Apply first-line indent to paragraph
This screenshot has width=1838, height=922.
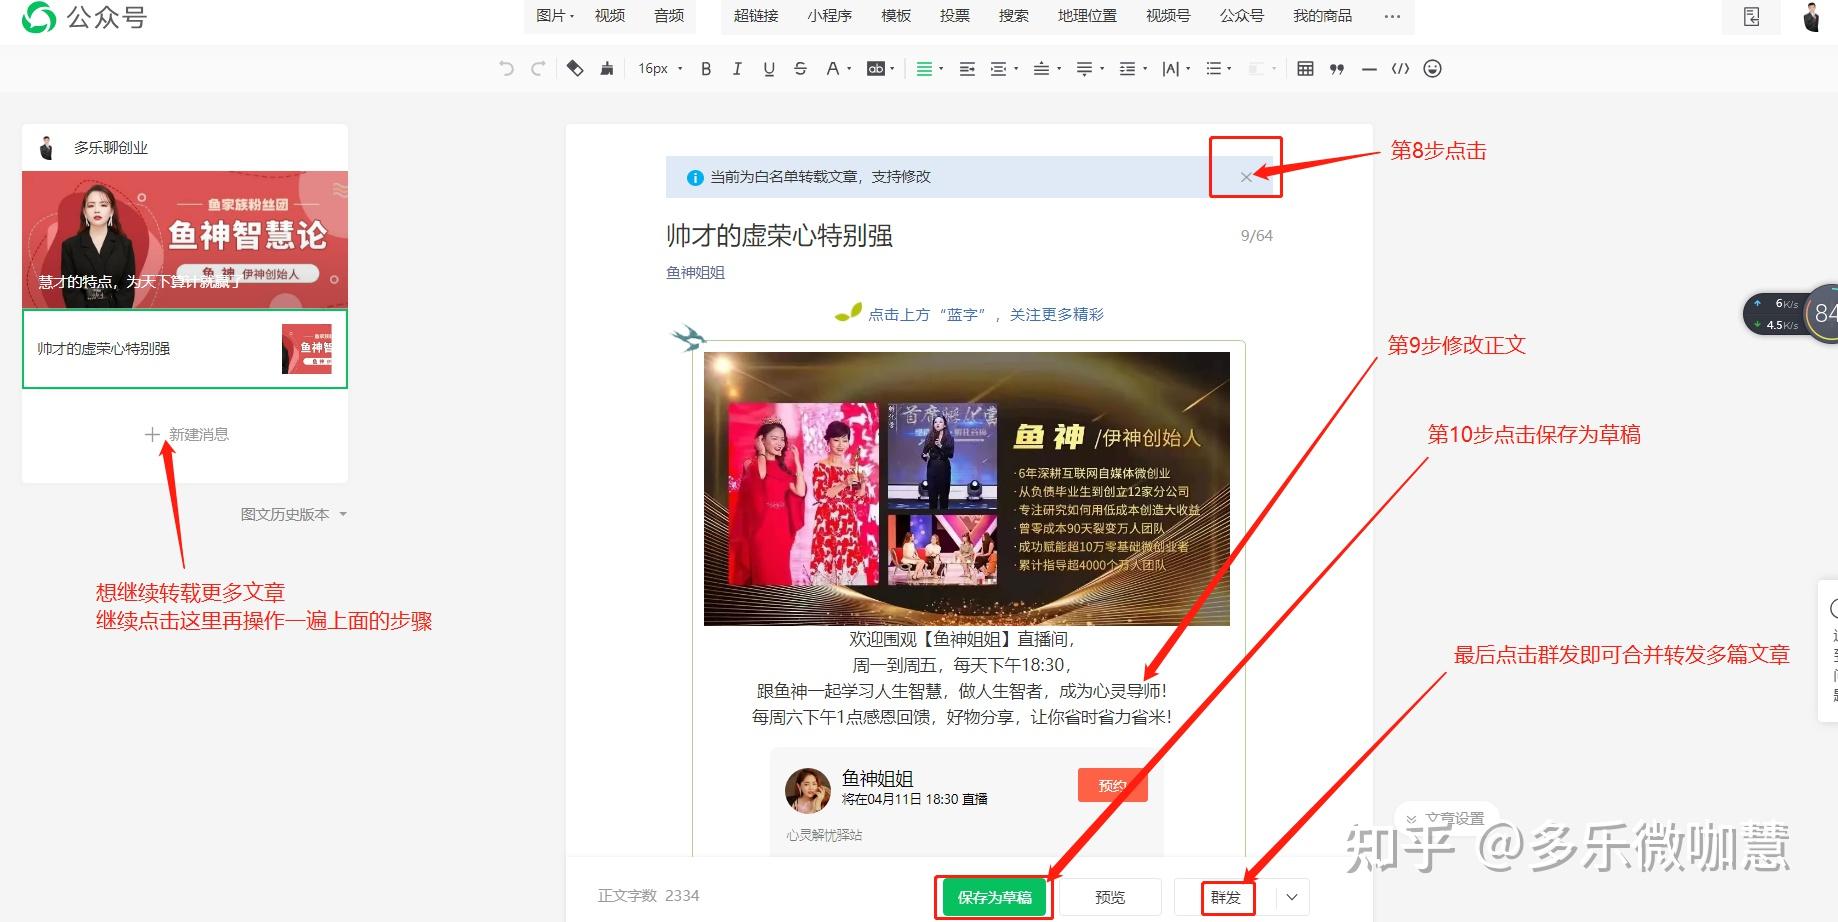click(967, 69)
